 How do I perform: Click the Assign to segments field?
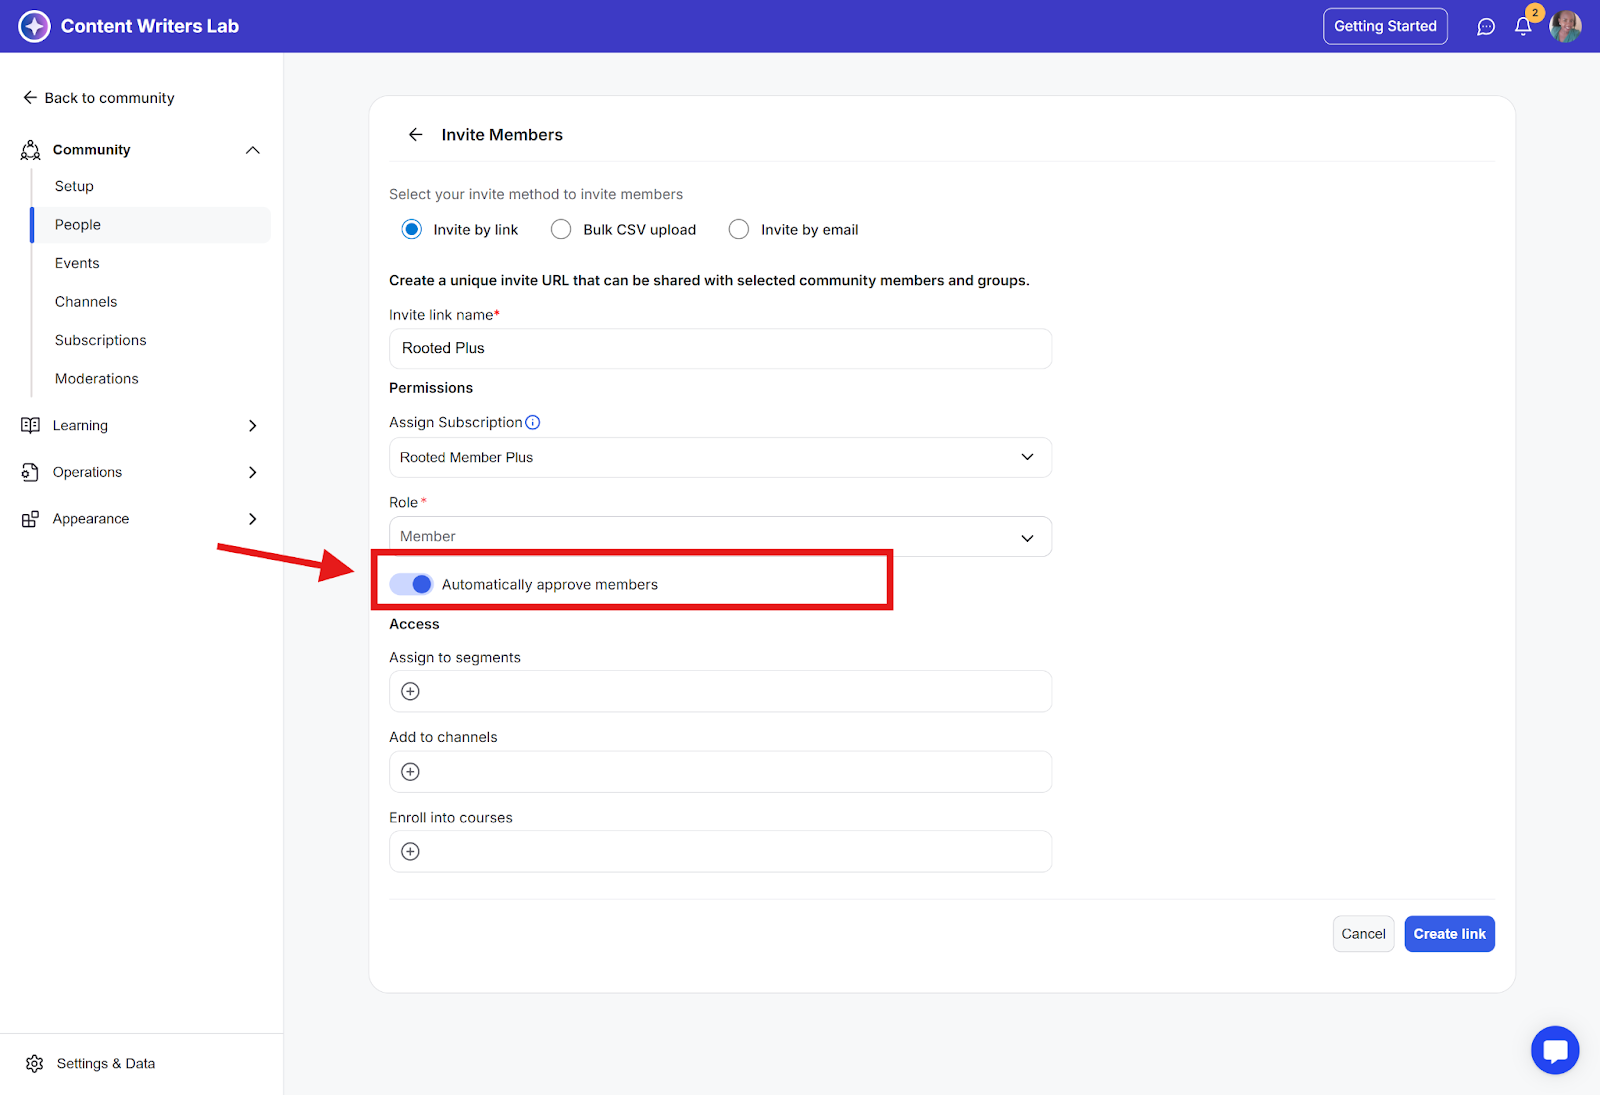pos(720,692)
